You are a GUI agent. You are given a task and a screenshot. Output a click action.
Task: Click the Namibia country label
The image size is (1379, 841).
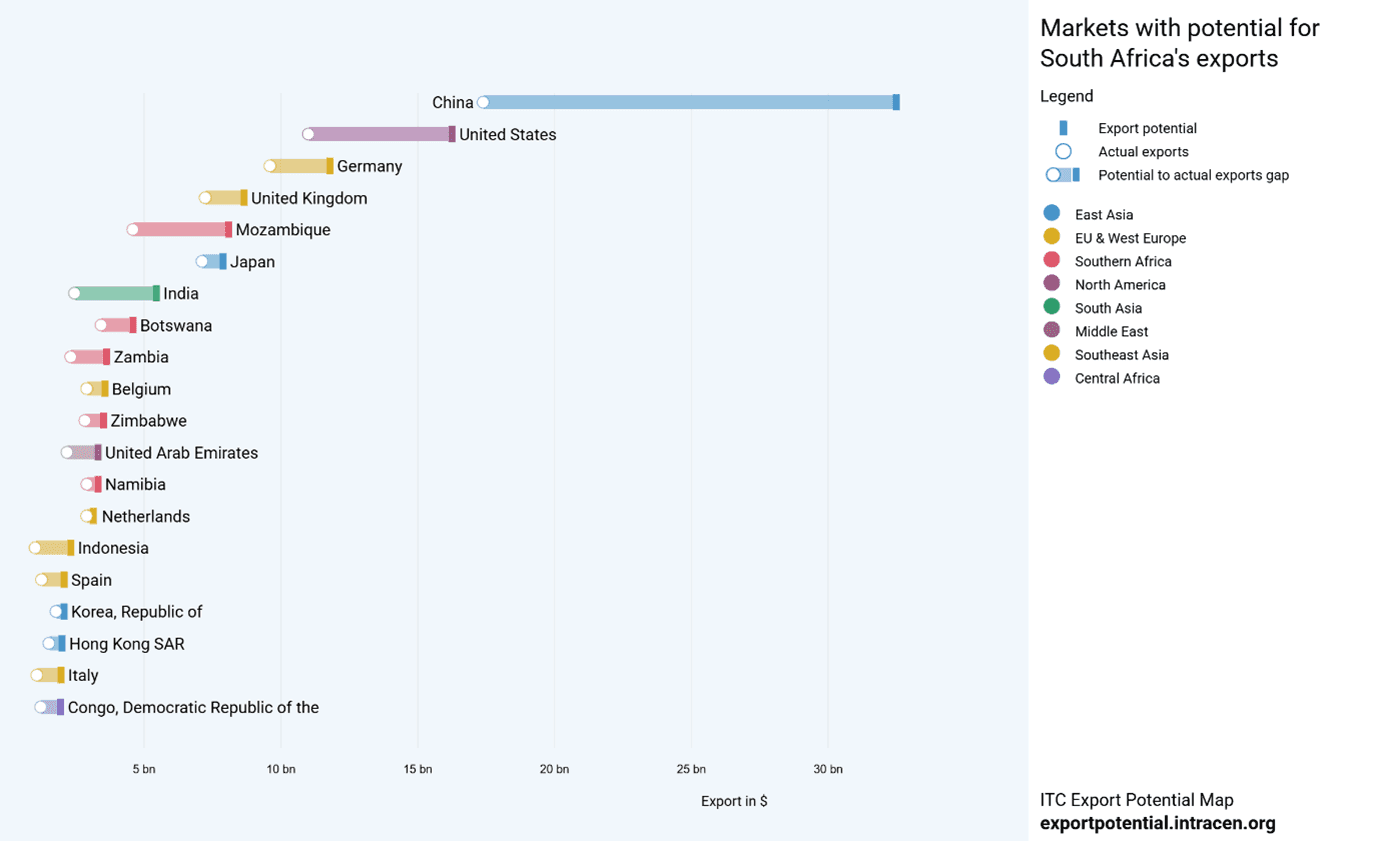coord(135,484)
